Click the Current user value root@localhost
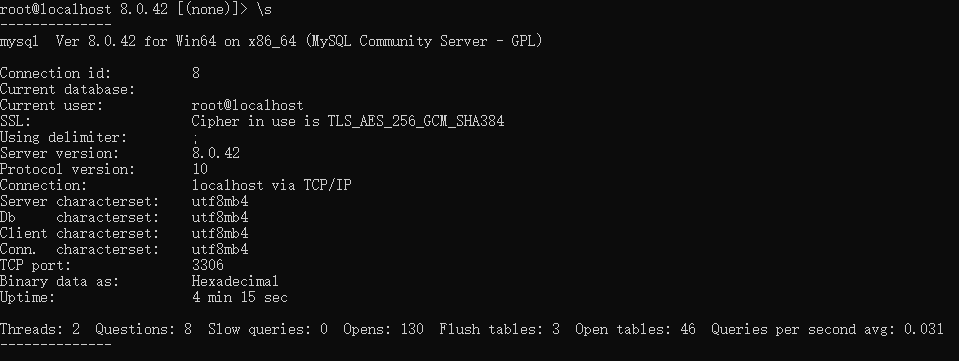This screenshot has height=361, width=959. pos(247,106)
